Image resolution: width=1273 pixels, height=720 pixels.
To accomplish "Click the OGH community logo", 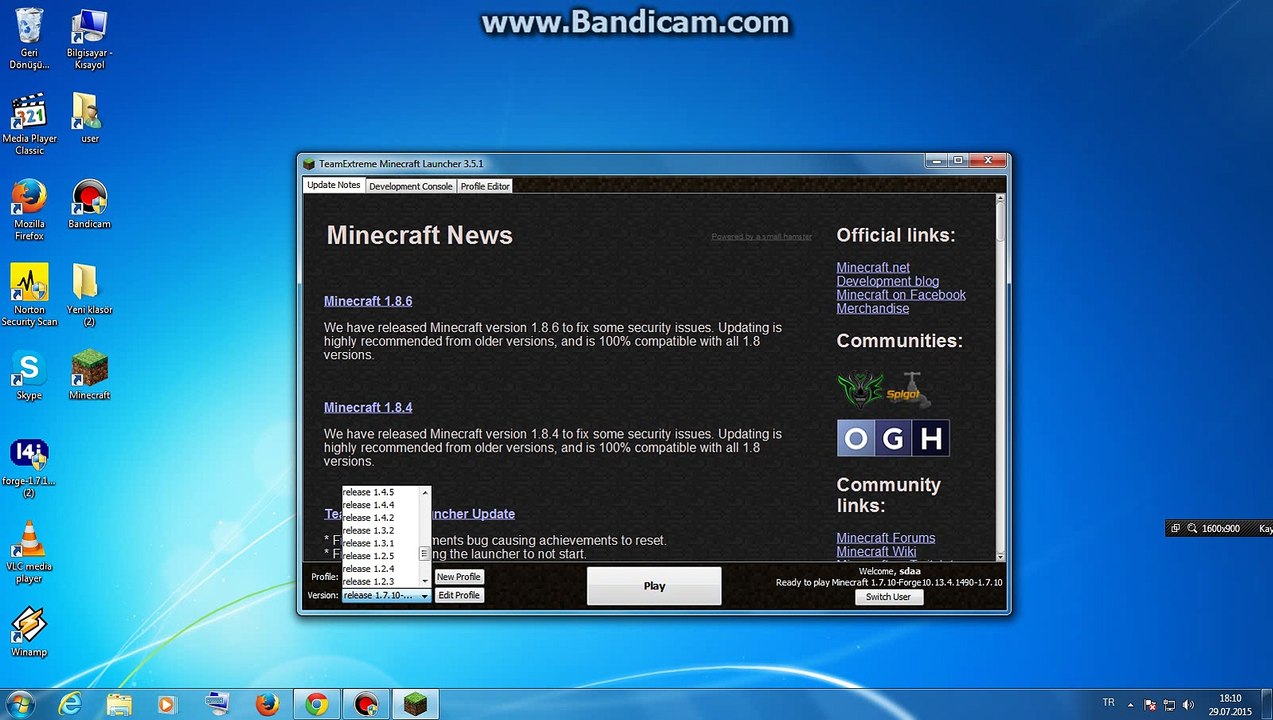I will (893, 438).
